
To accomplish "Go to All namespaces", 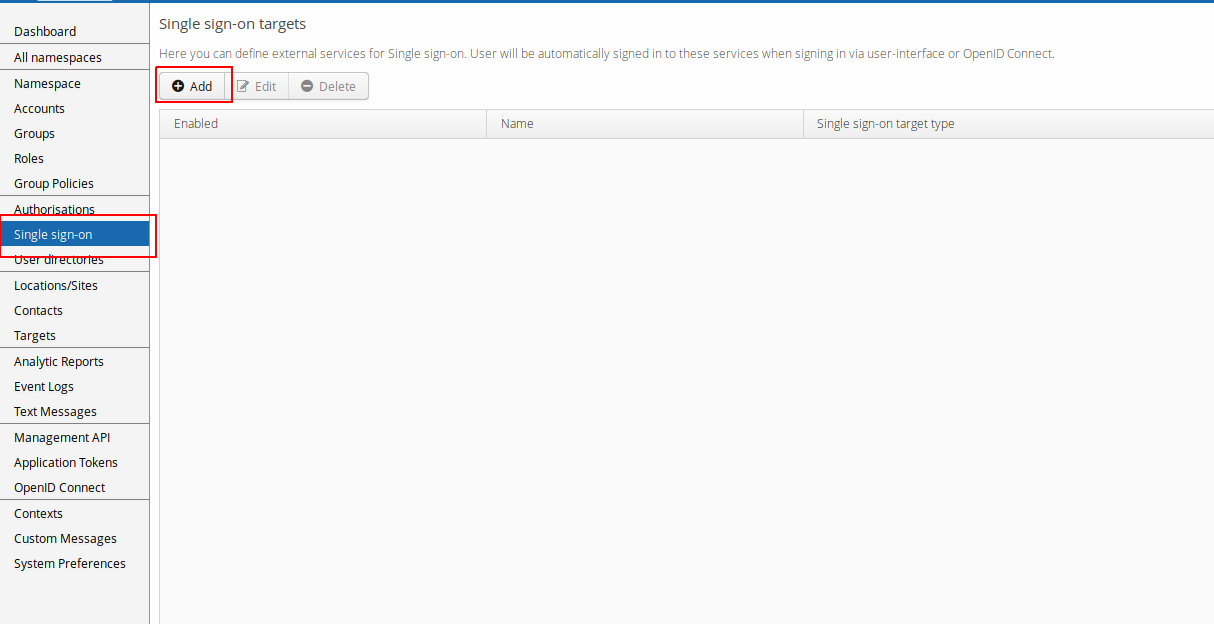I will point(58,58).
